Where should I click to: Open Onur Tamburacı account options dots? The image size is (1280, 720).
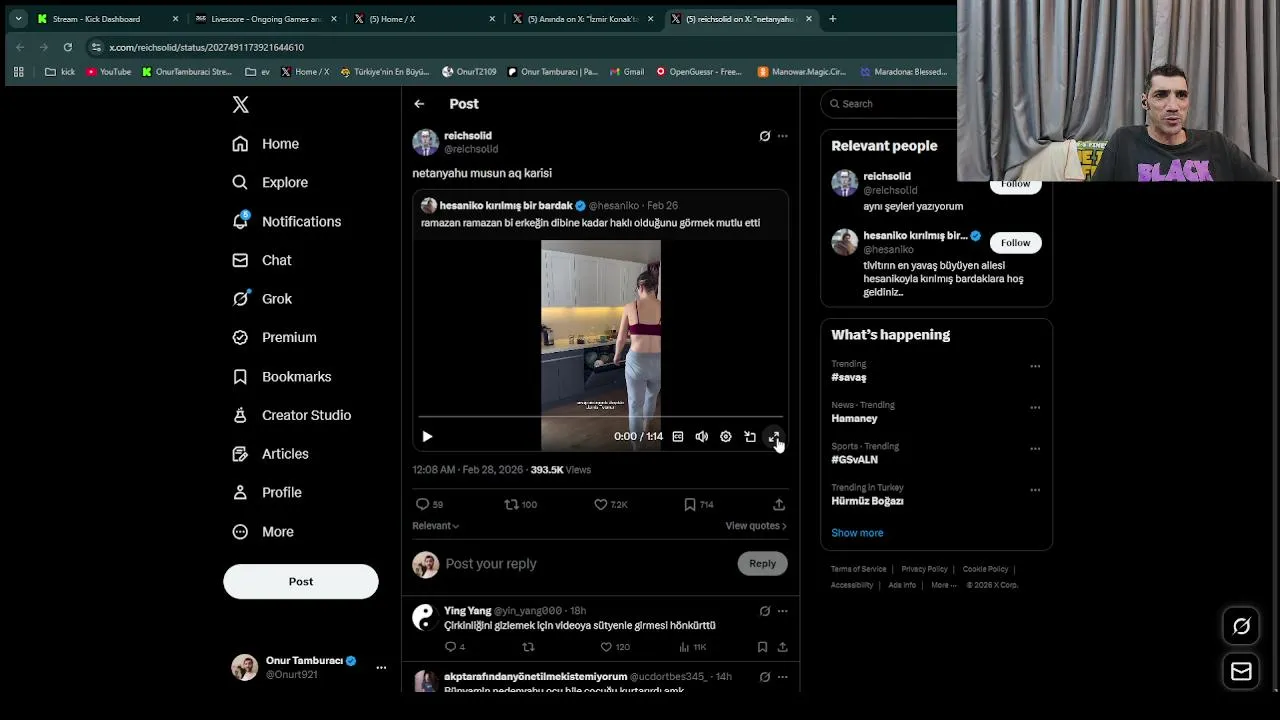coord(381,667)
